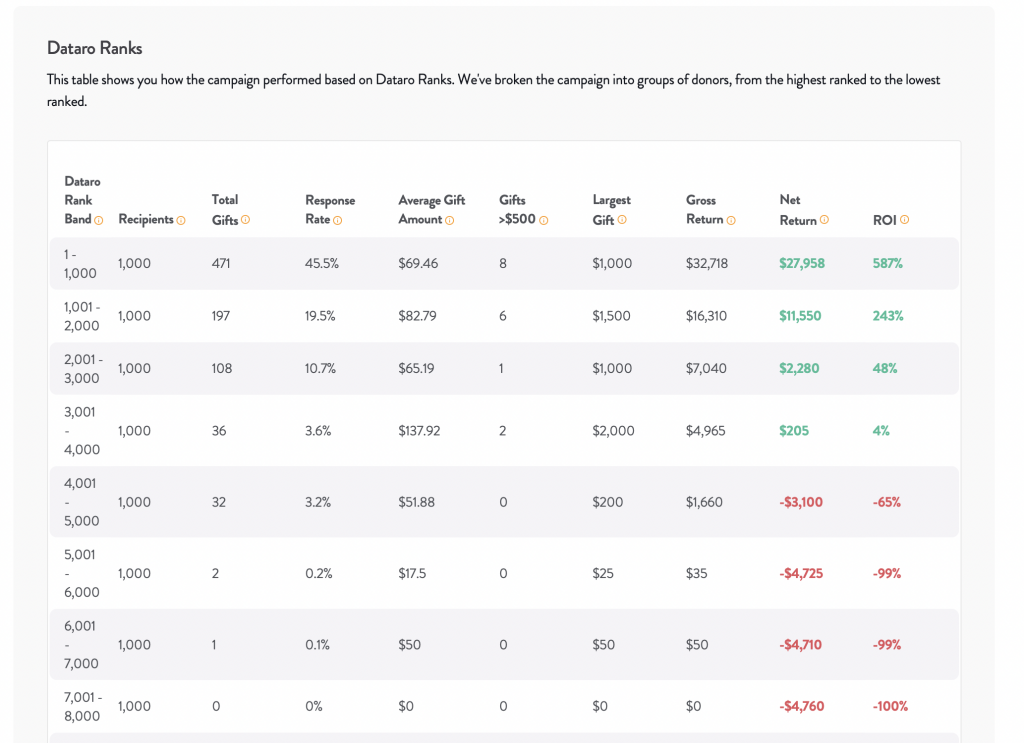Click the ROI info icon
The height and width of the screenshot is (743, 1024).
[904, 220]
